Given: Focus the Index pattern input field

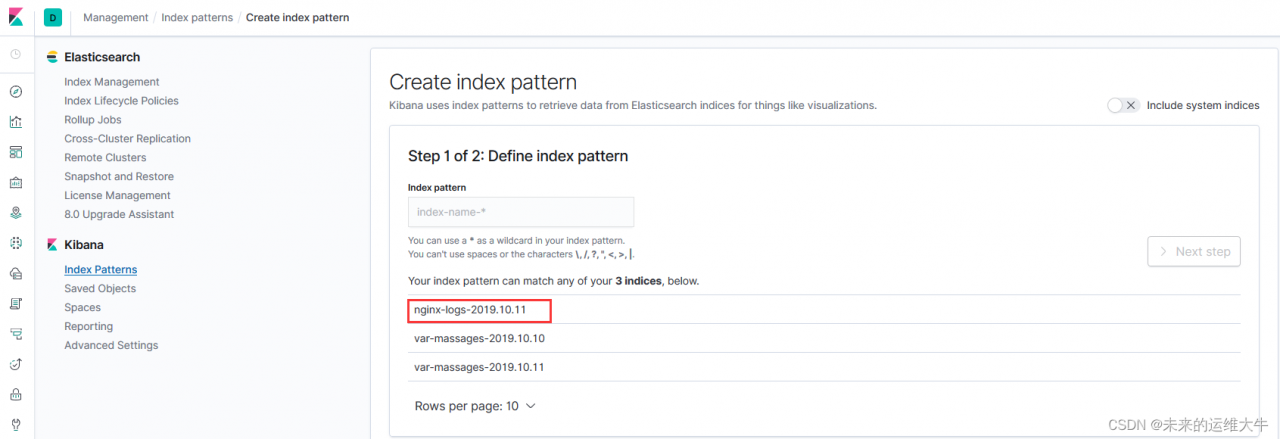Looking at the screenshot, I should 521,212.
